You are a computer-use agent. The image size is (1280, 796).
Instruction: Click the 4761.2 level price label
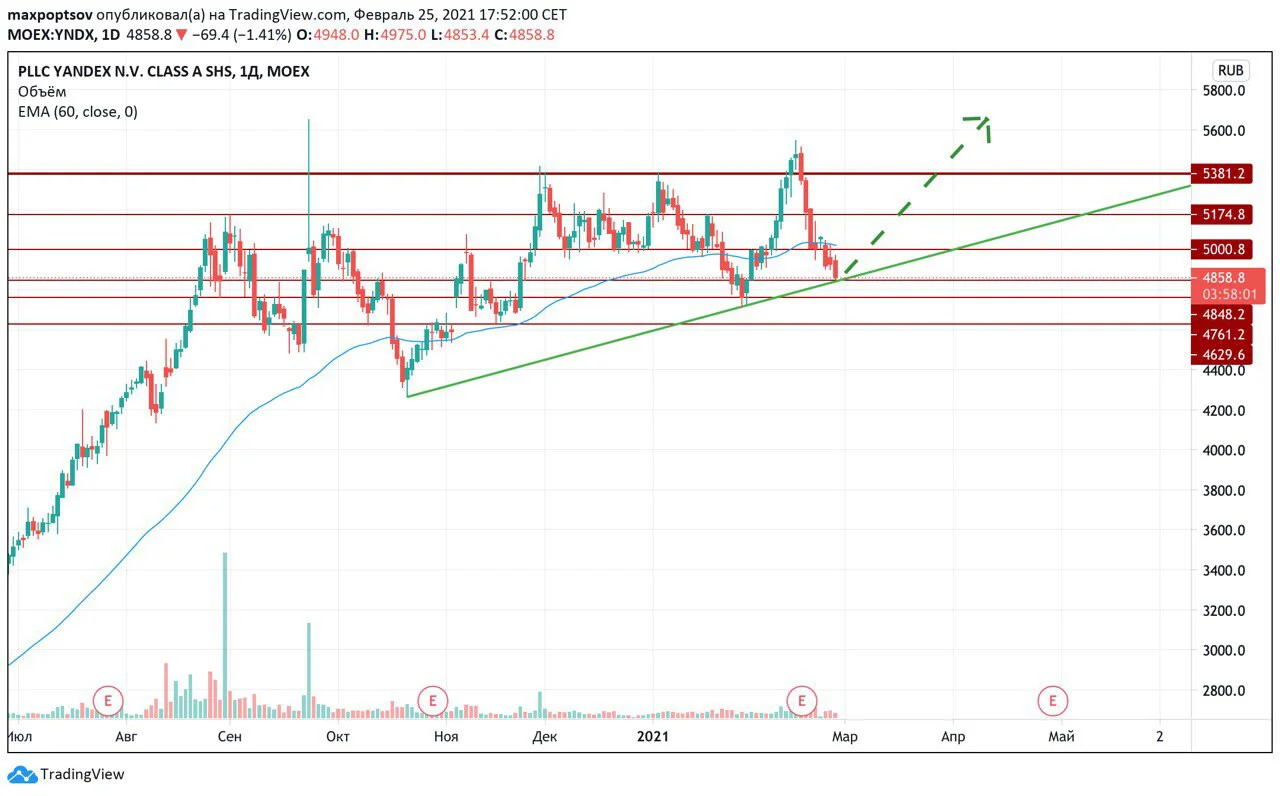coord(1221,335)
